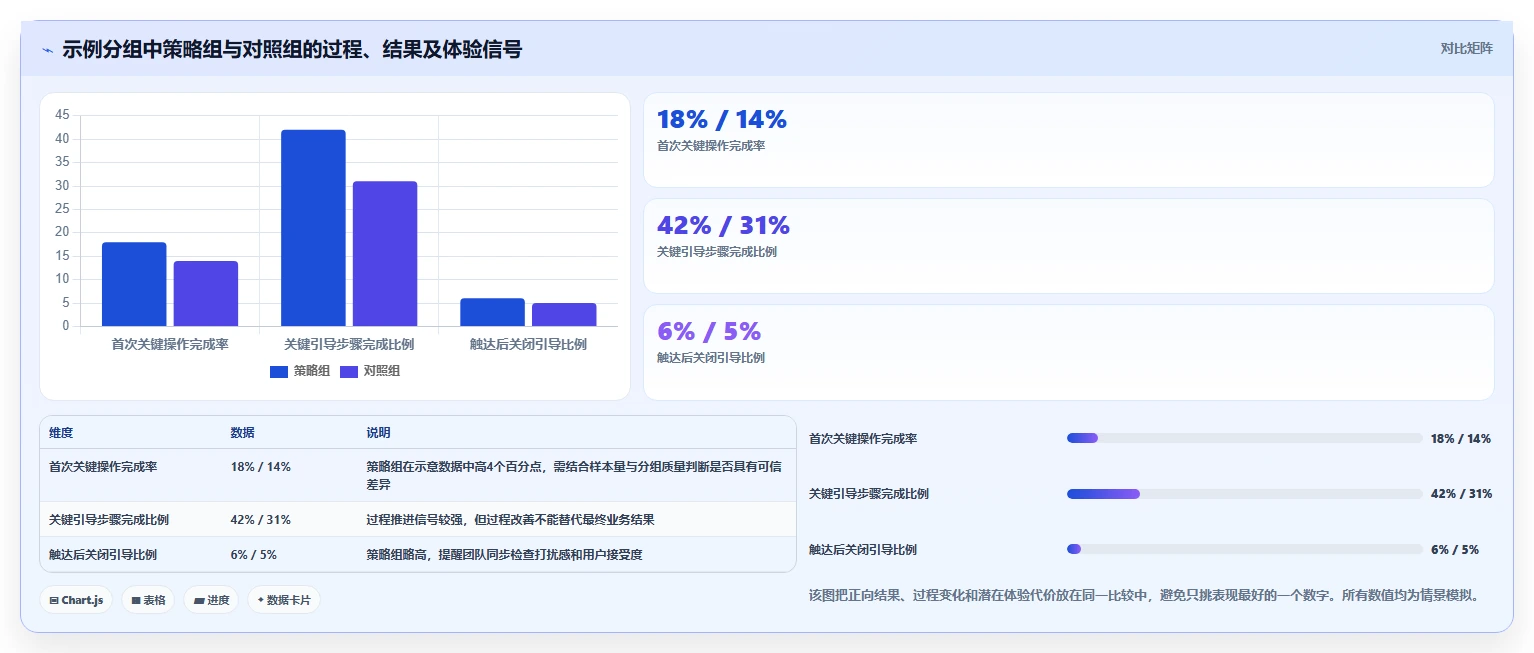Click the lightning icon beside the header title
The image size is (1534, 653).
[47, 50]
